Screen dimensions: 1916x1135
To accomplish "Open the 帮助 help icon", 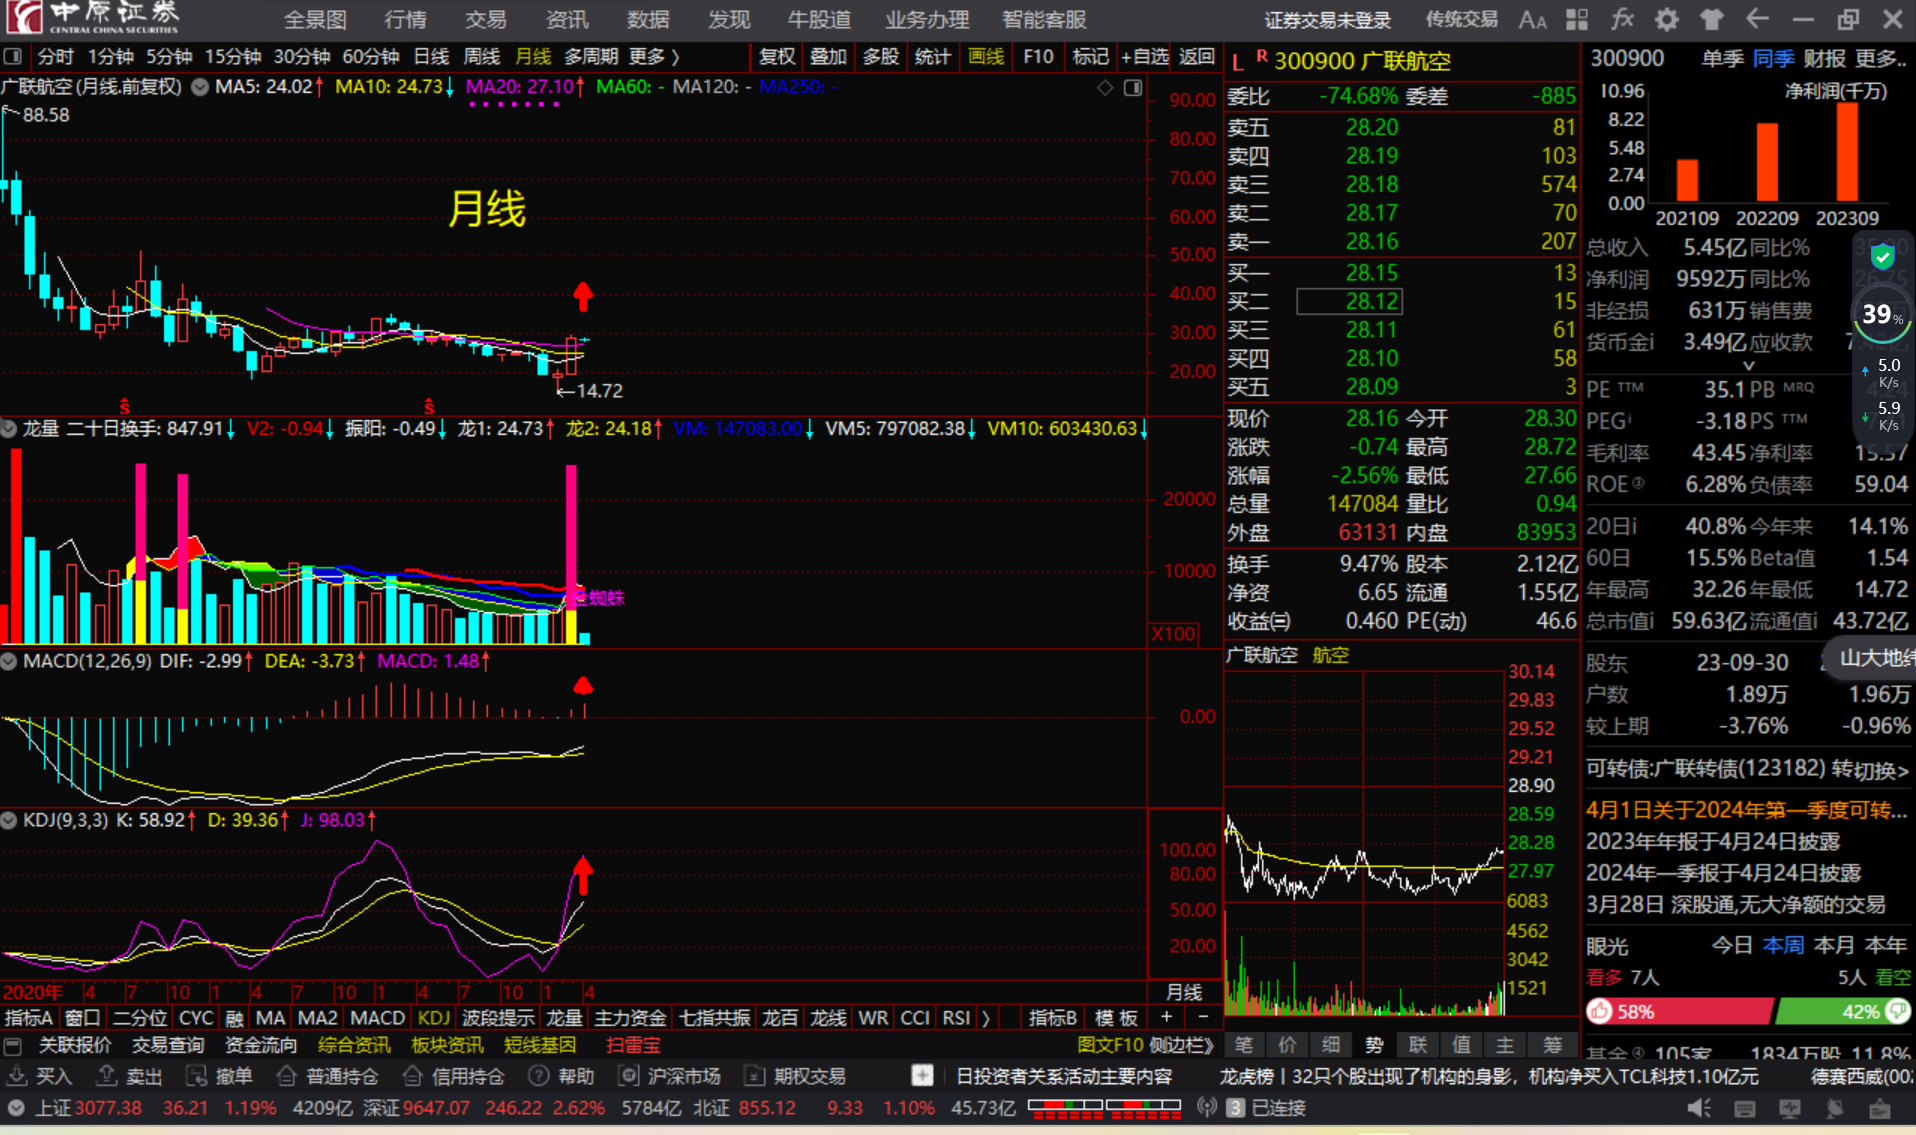I will 561,1076.
